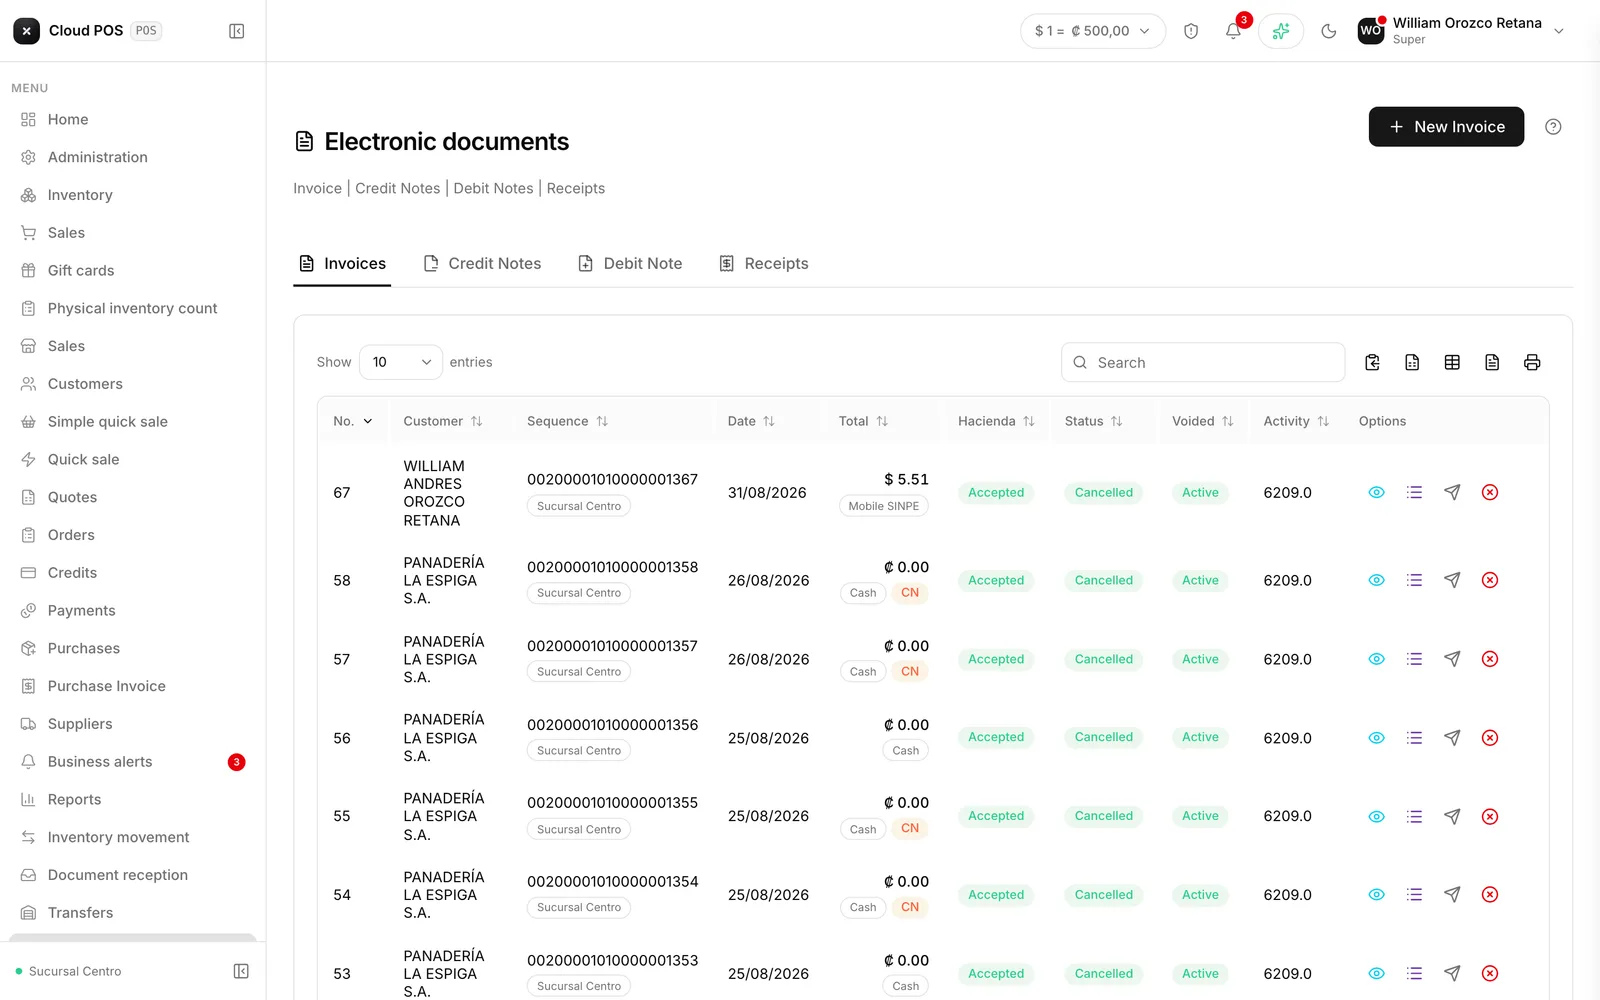The width and height of the screenshot is (1600, 1000).
Task: Click the shield icon in header
Action: tap(1191, 31)
